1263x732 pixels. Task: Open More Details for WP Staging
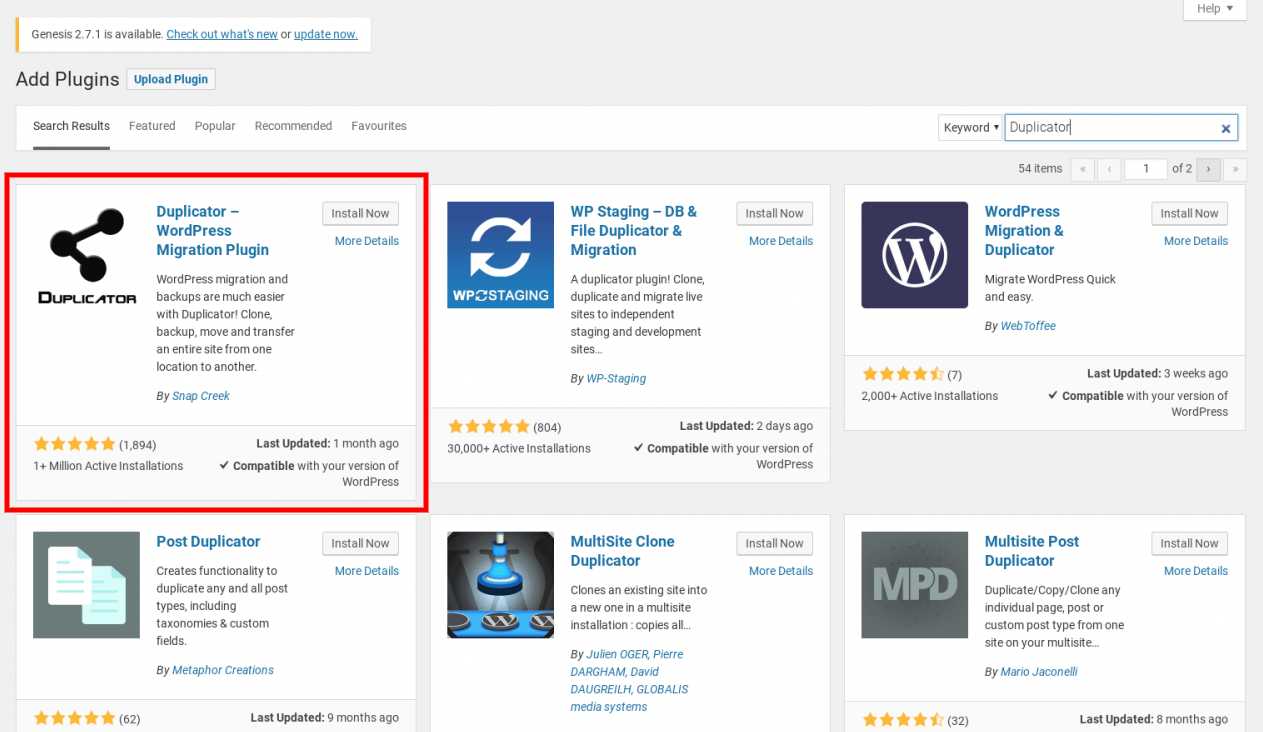point(780,240)
